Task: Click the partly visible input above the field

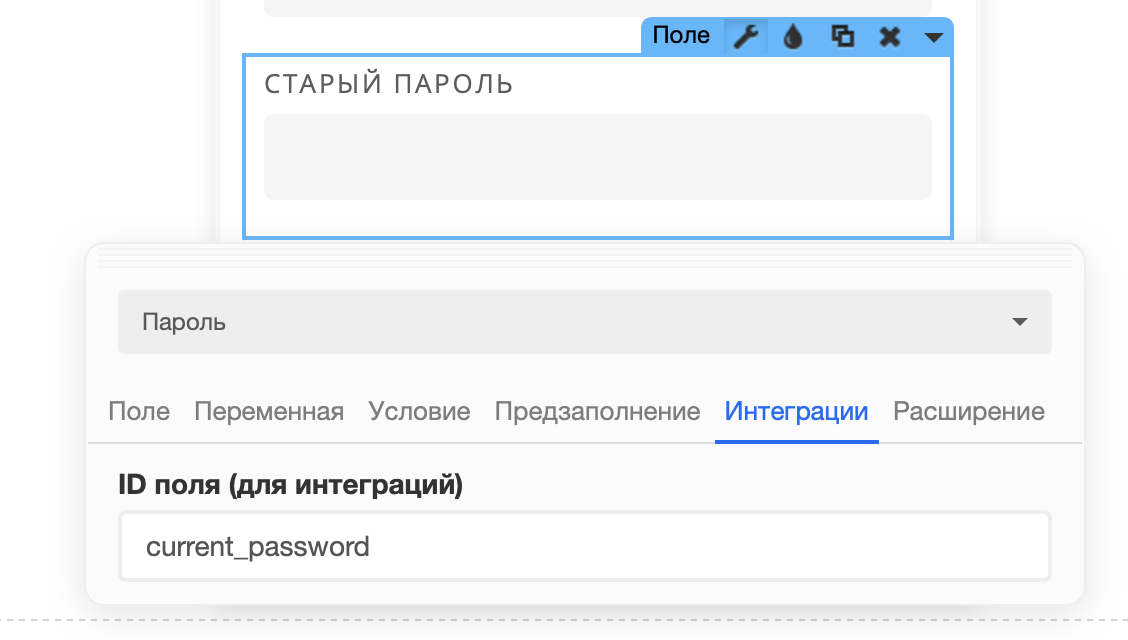Action: [598, 8]
